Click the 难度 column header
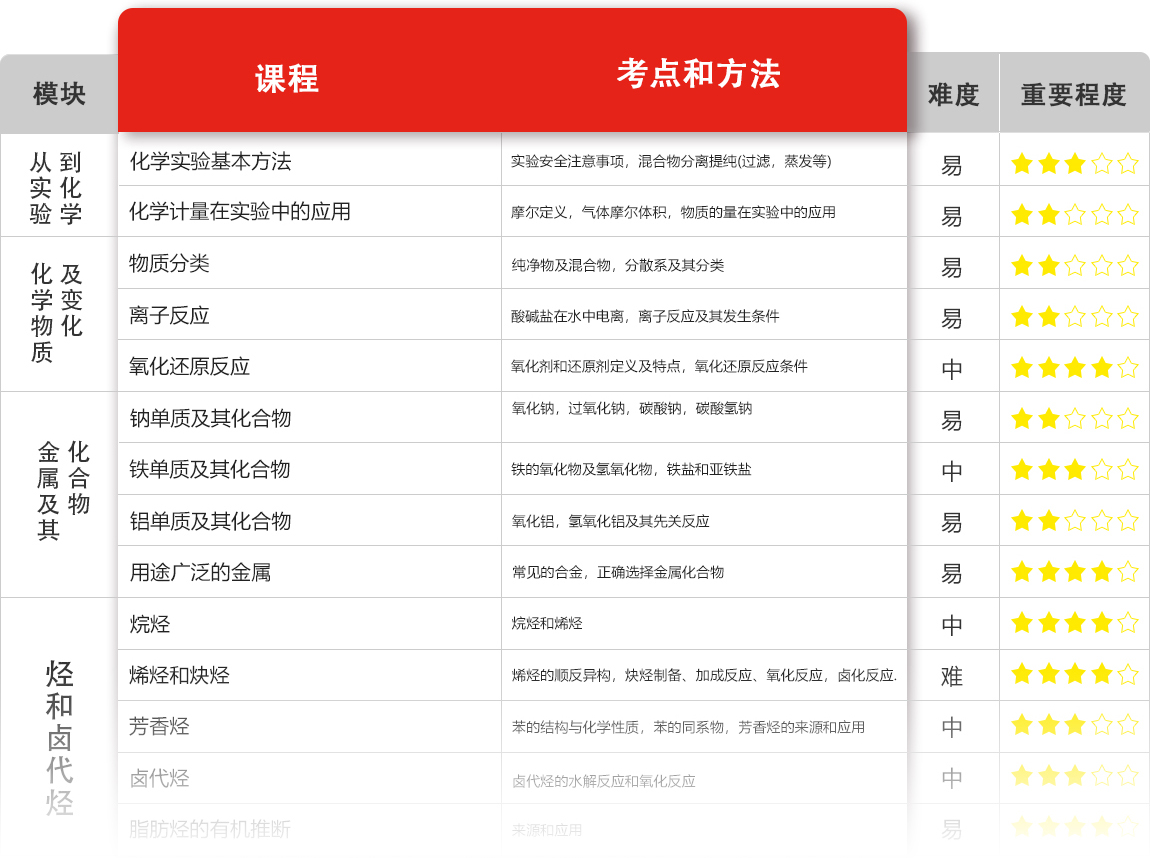Screen dimensions: 1150x858 [x=953, y=95]
